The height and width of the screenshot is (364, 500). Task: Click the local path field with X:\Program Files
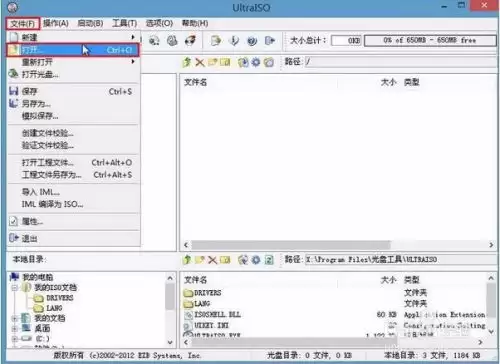pos(401,260)
